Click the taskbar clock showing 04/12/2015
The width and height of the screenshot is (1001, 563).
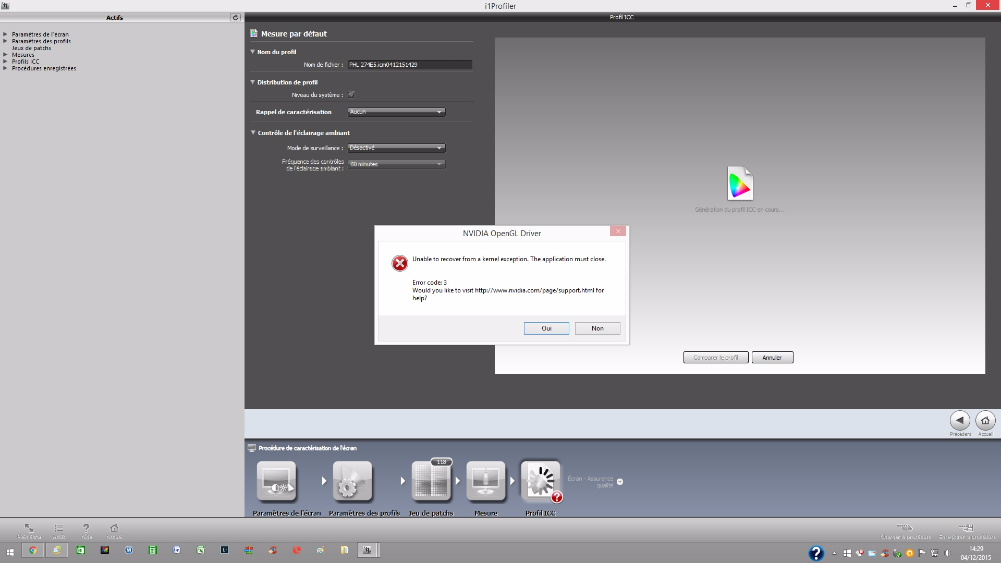976,553
